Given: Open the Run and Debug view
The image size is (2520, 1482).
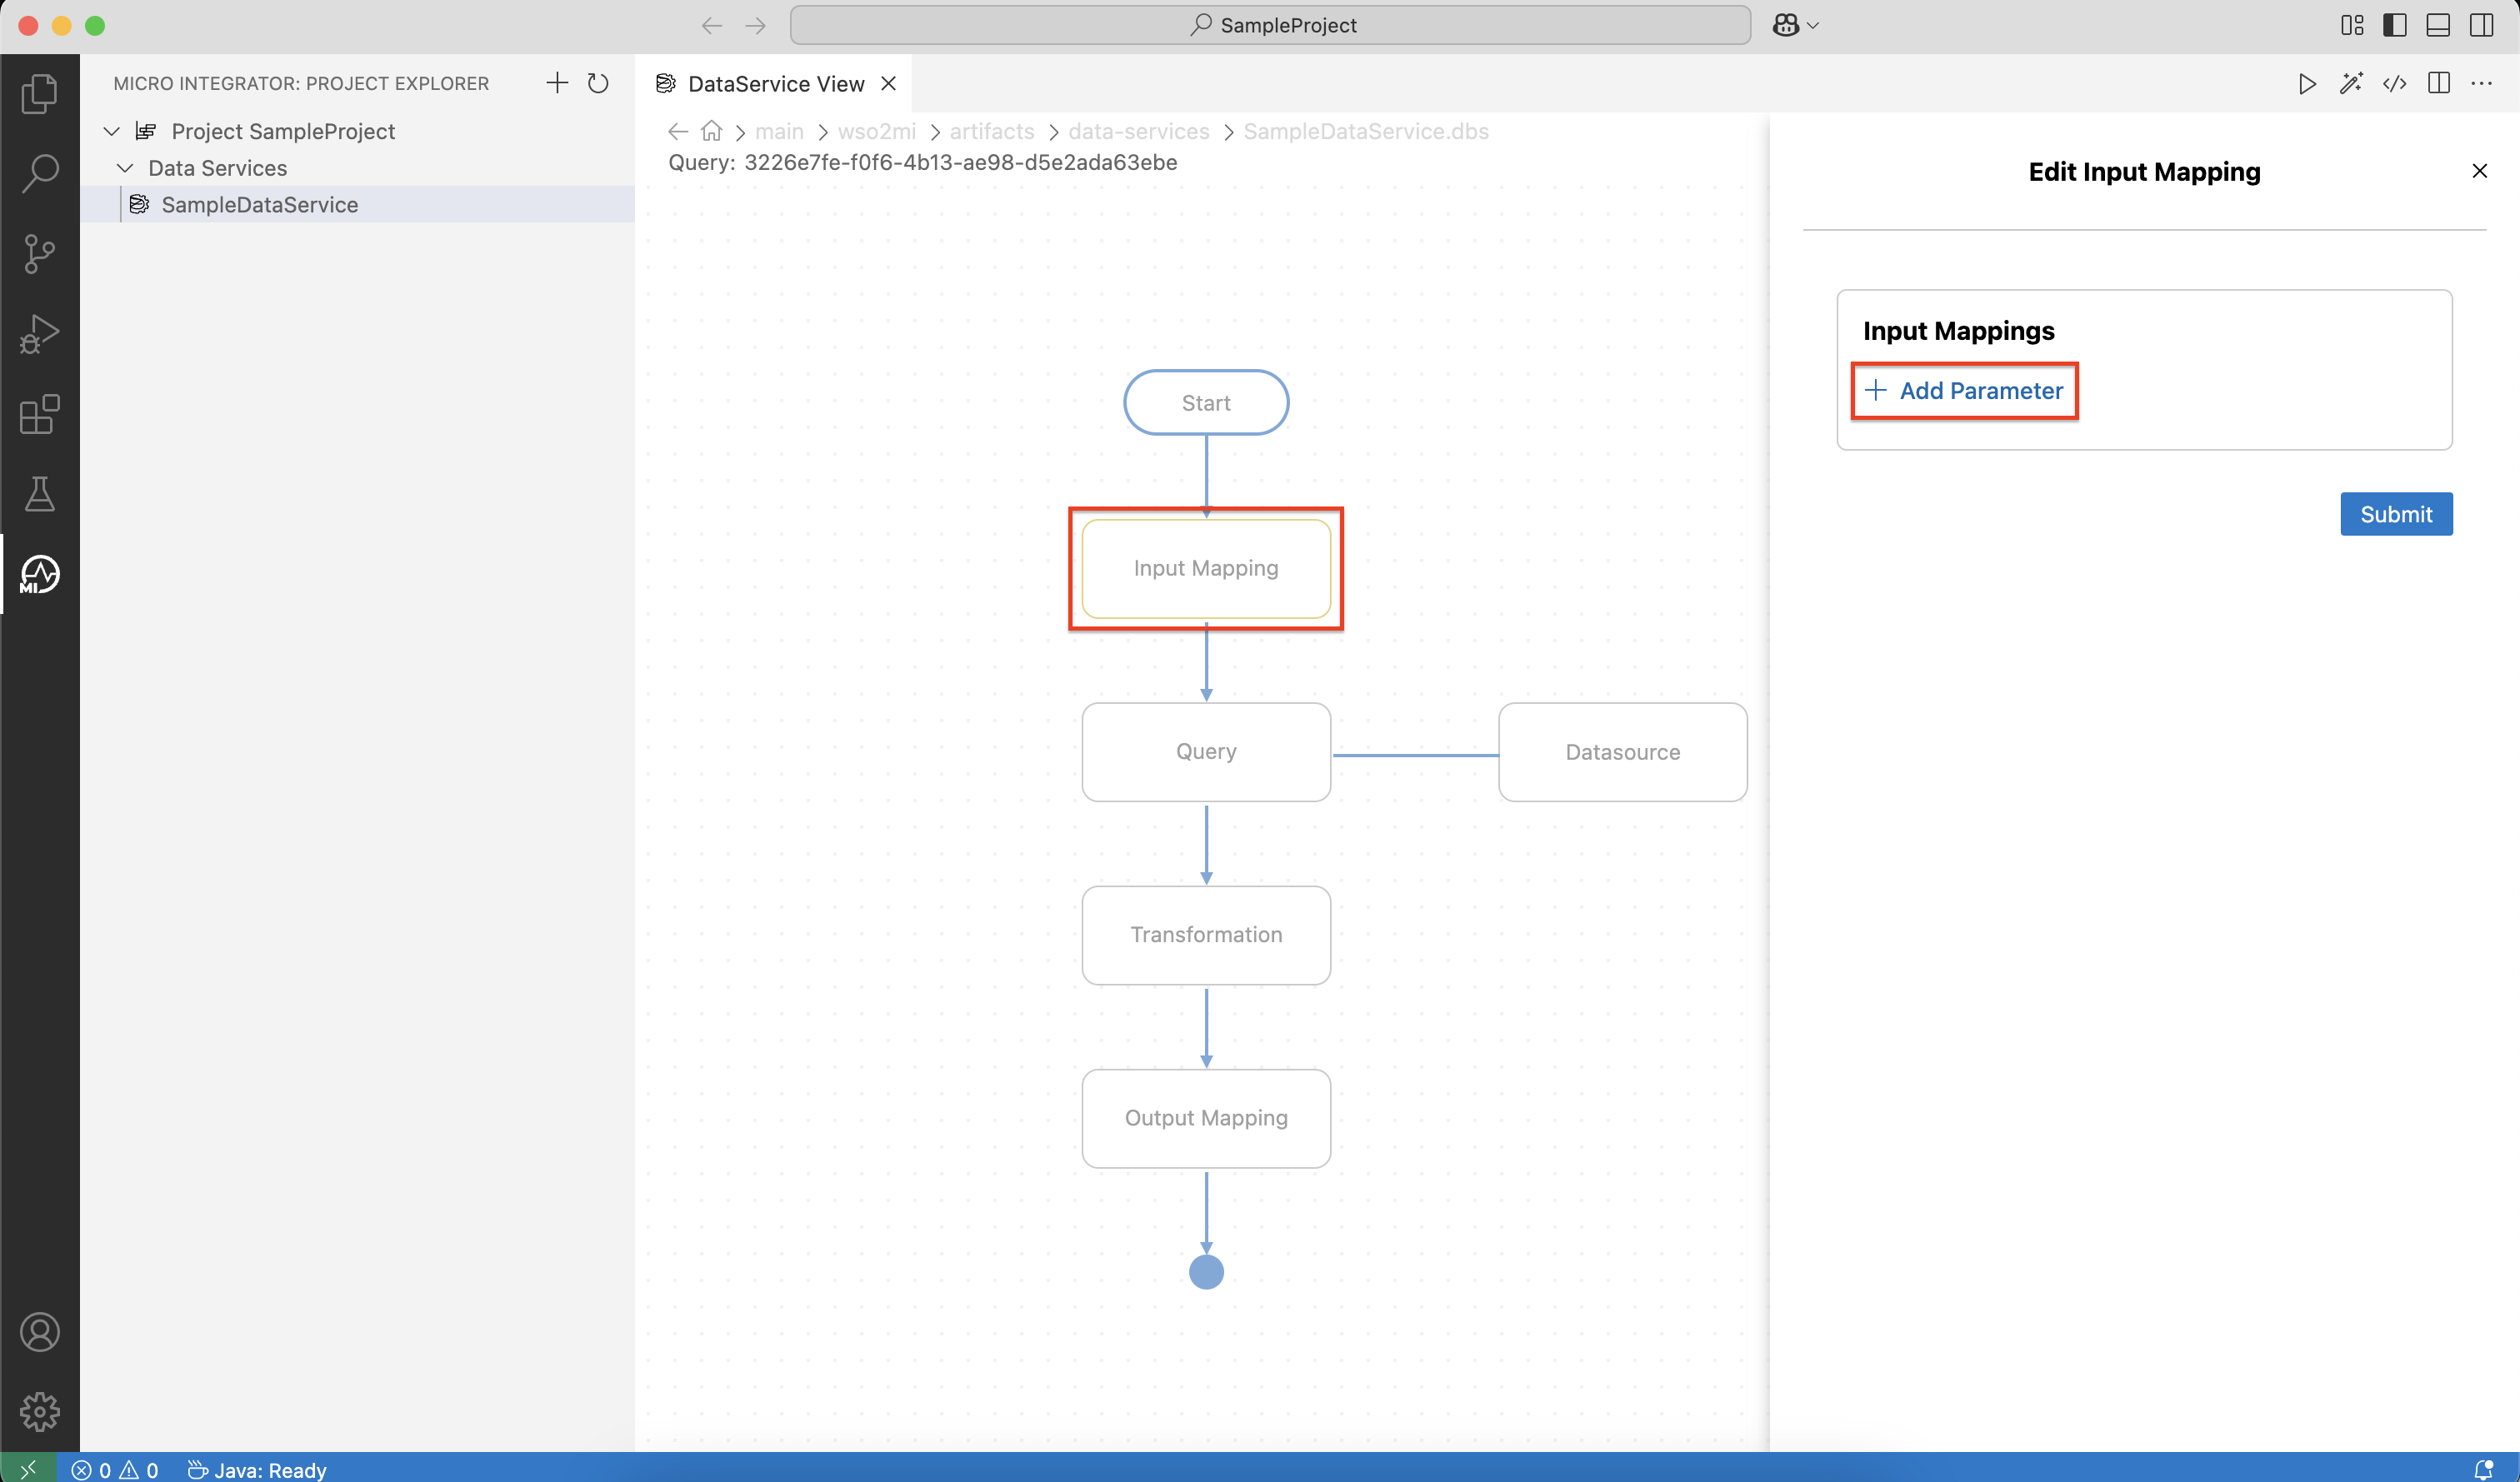Looking at the screenshot, I should coord(40,333).
